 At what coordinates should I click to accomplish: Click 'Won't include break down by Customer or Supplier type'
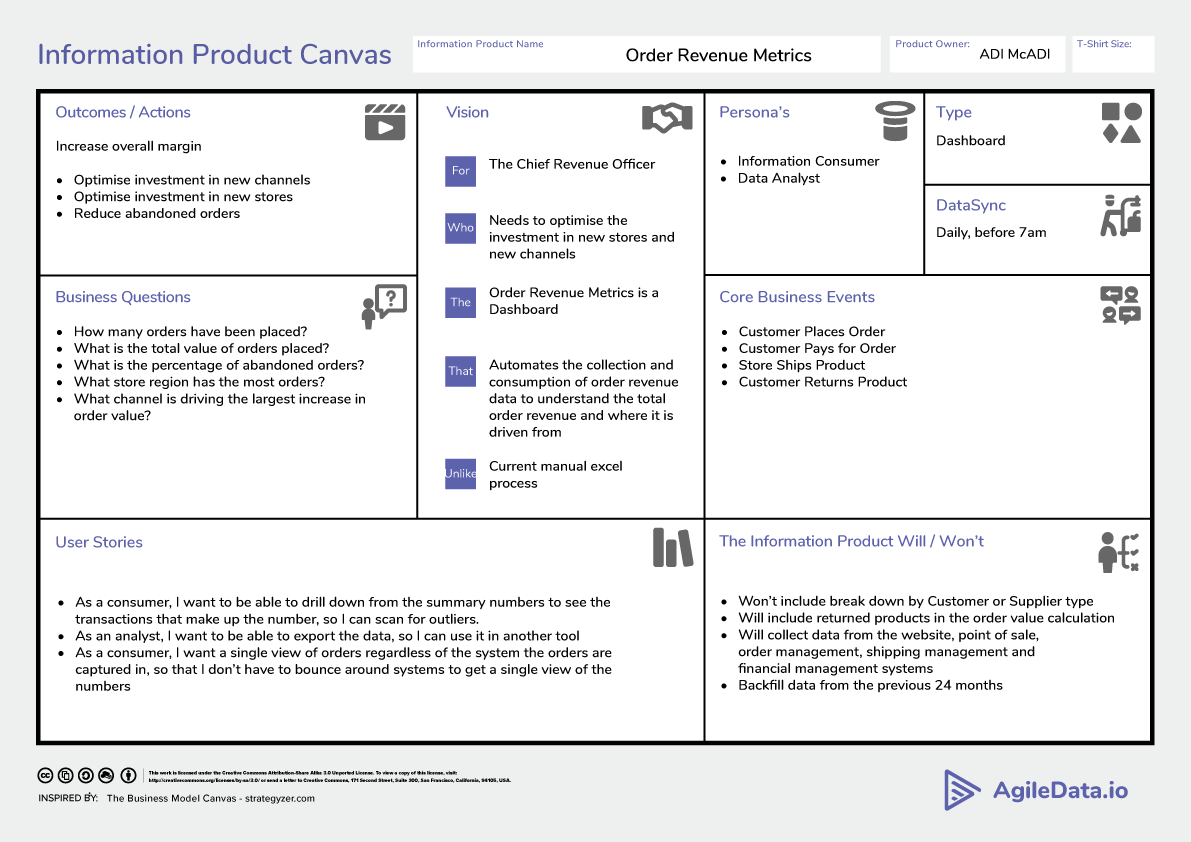[916, 601]
